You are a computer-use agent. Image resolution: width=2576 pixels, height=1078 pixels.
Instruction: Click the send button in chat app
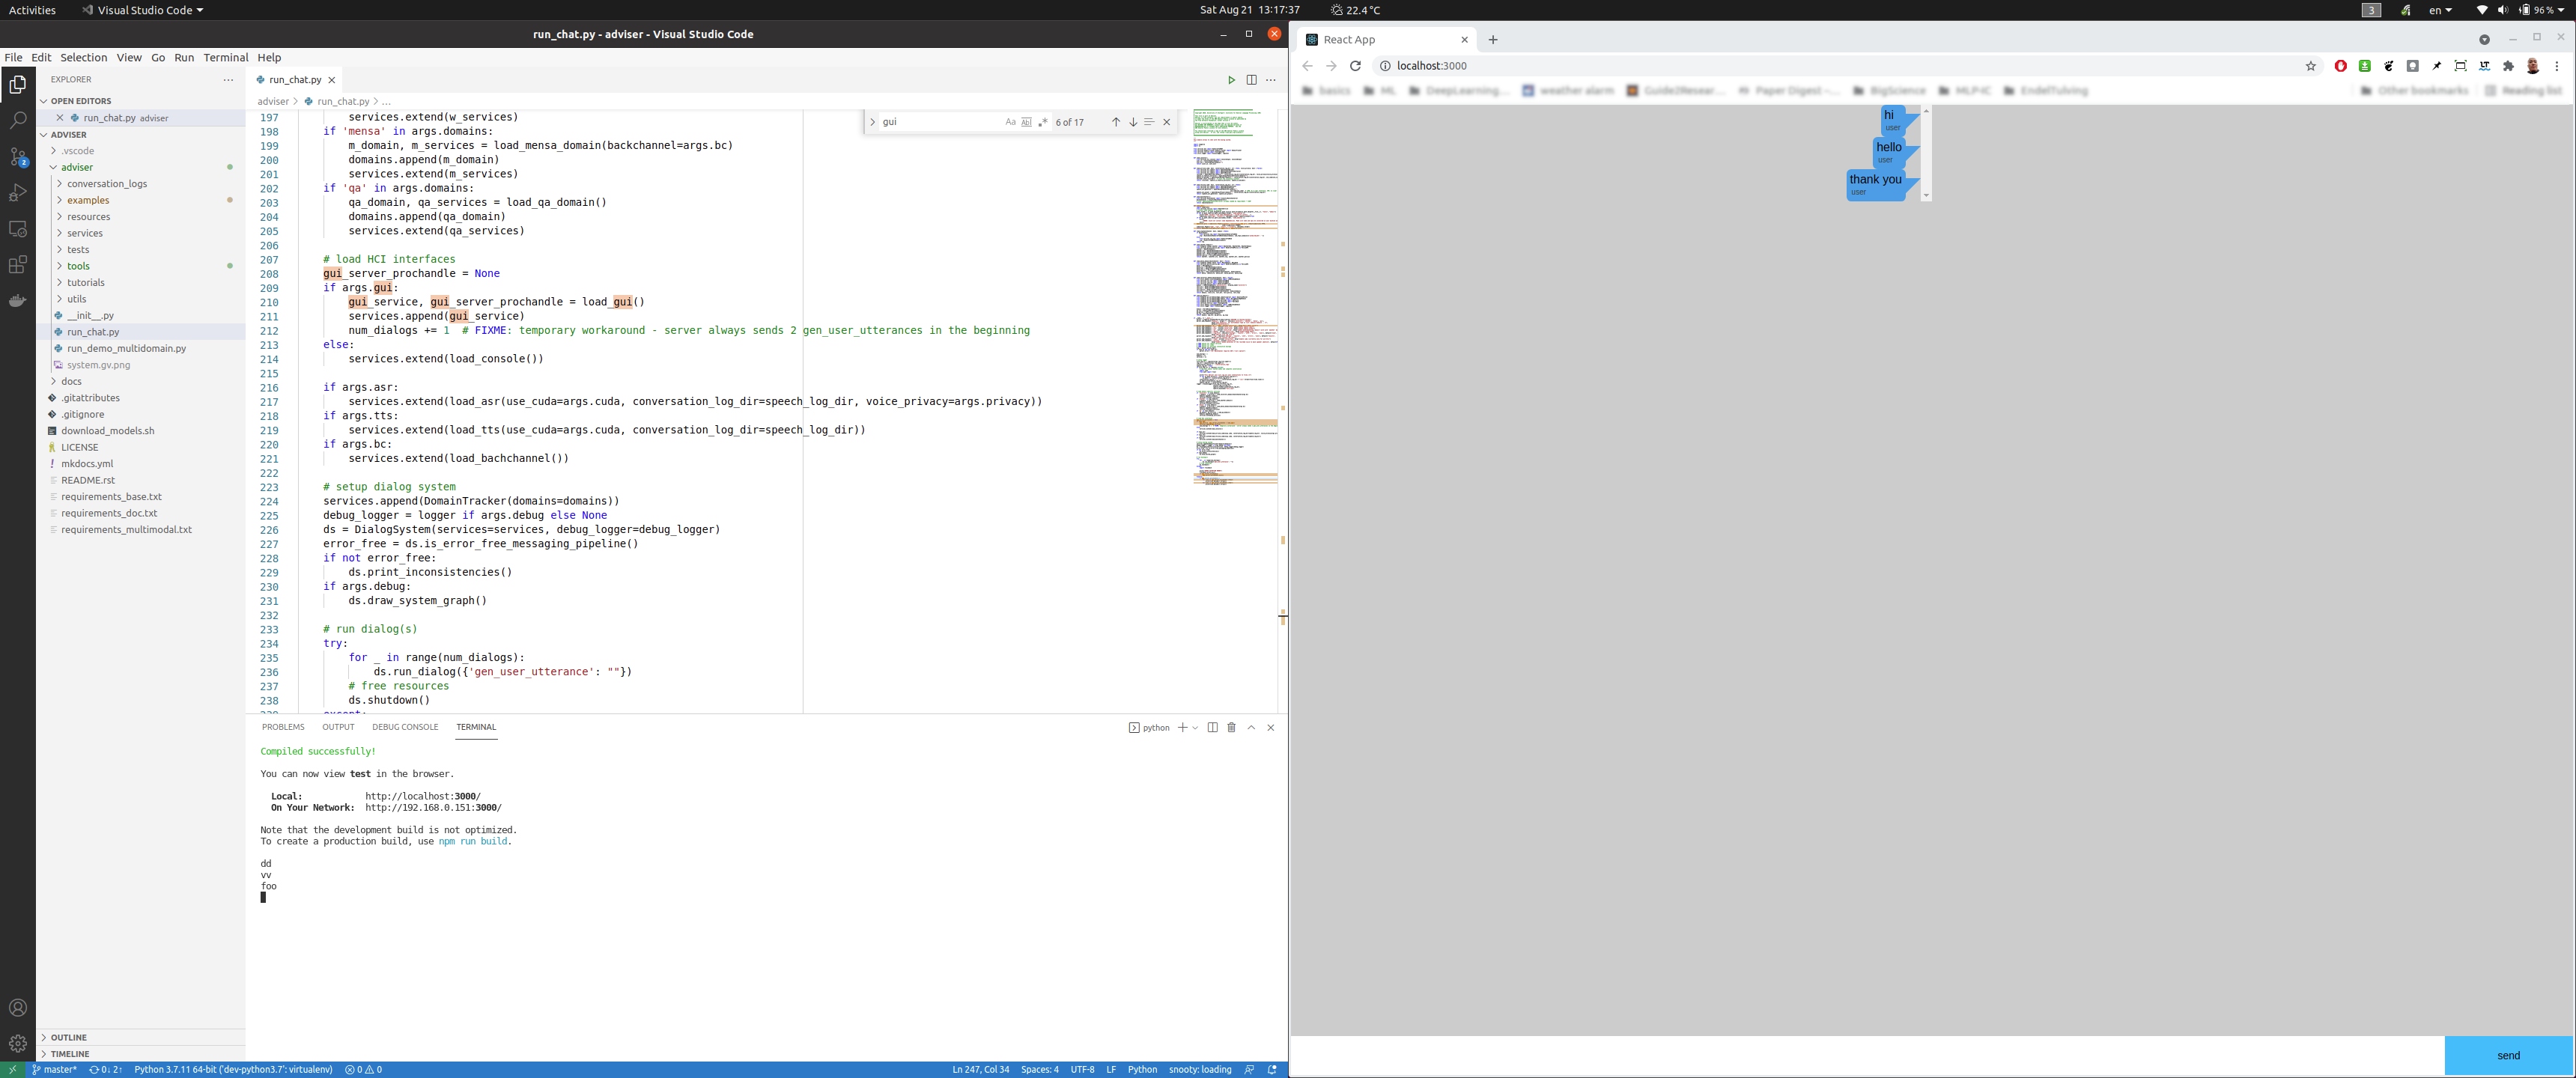[2508, 1055]
